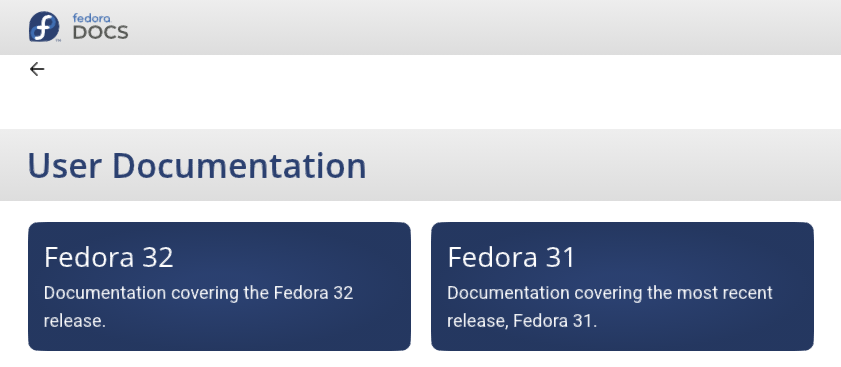The image size is (841, 367).
Task: Go back using the left arrow icon
Action: [37, 69]
